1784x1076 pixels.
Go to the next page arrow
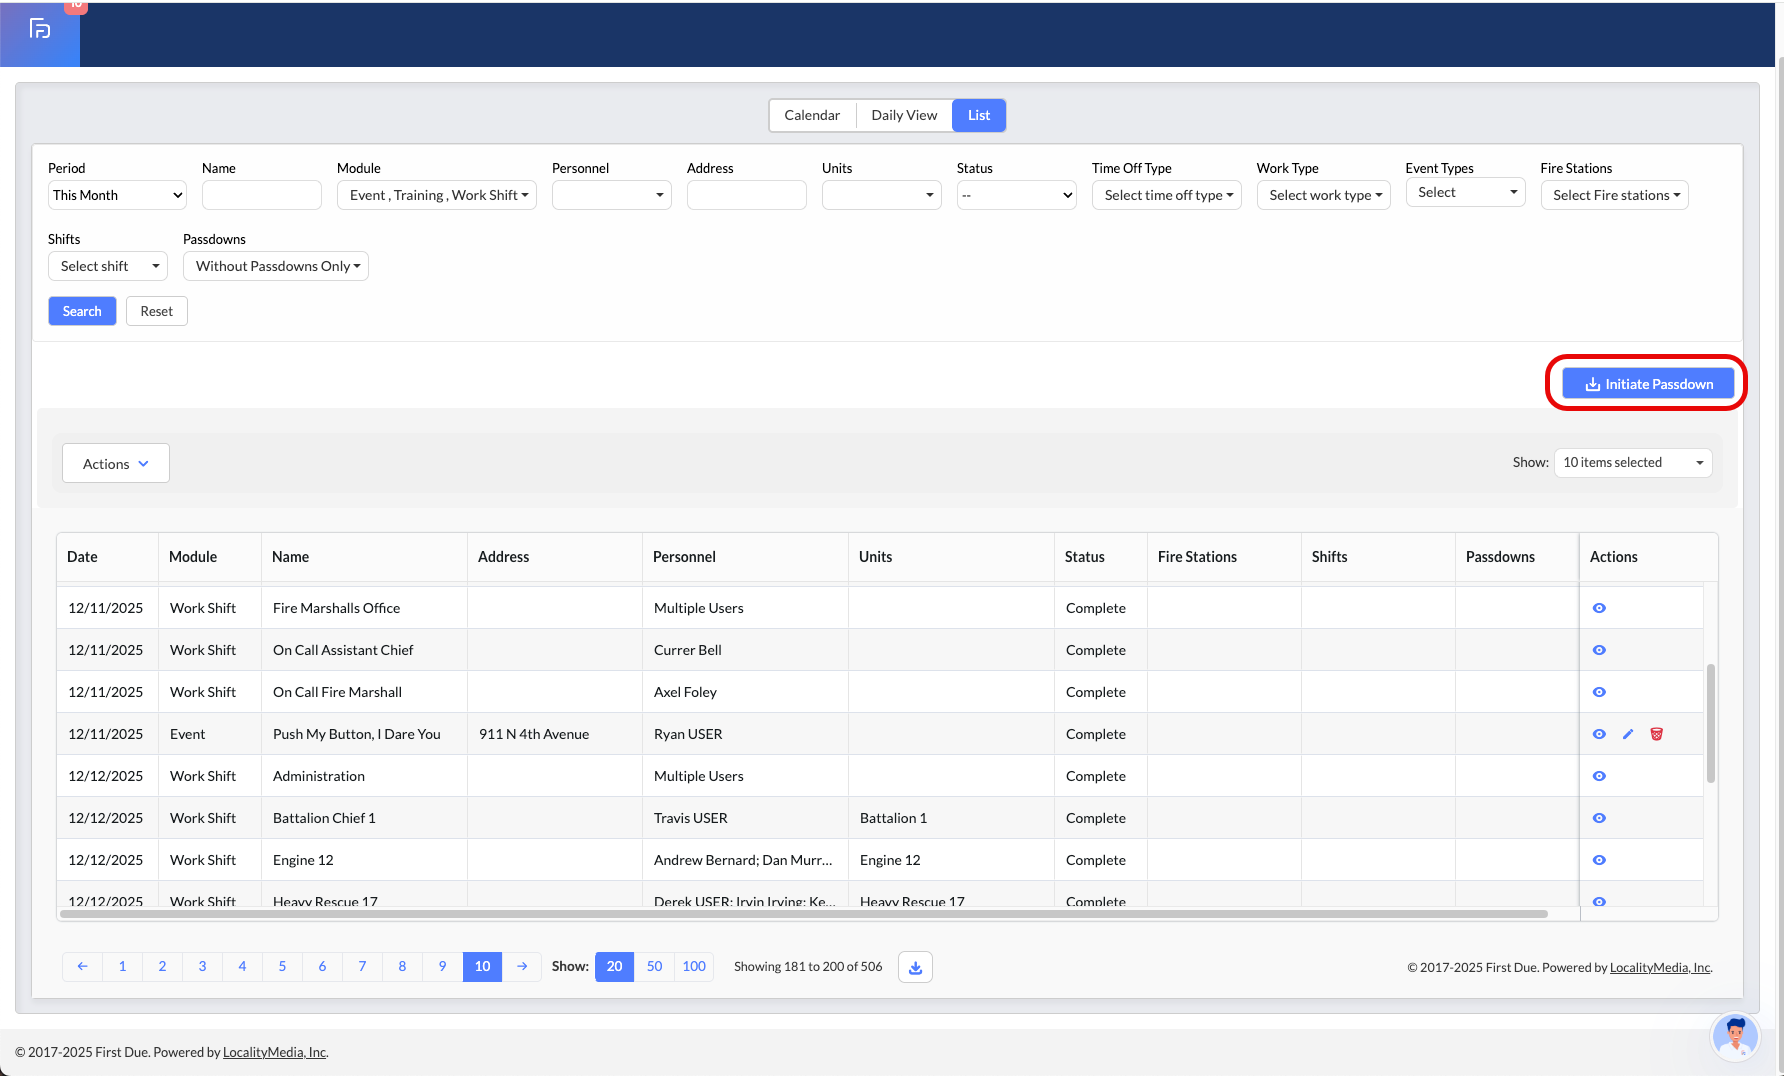point(522,966)
